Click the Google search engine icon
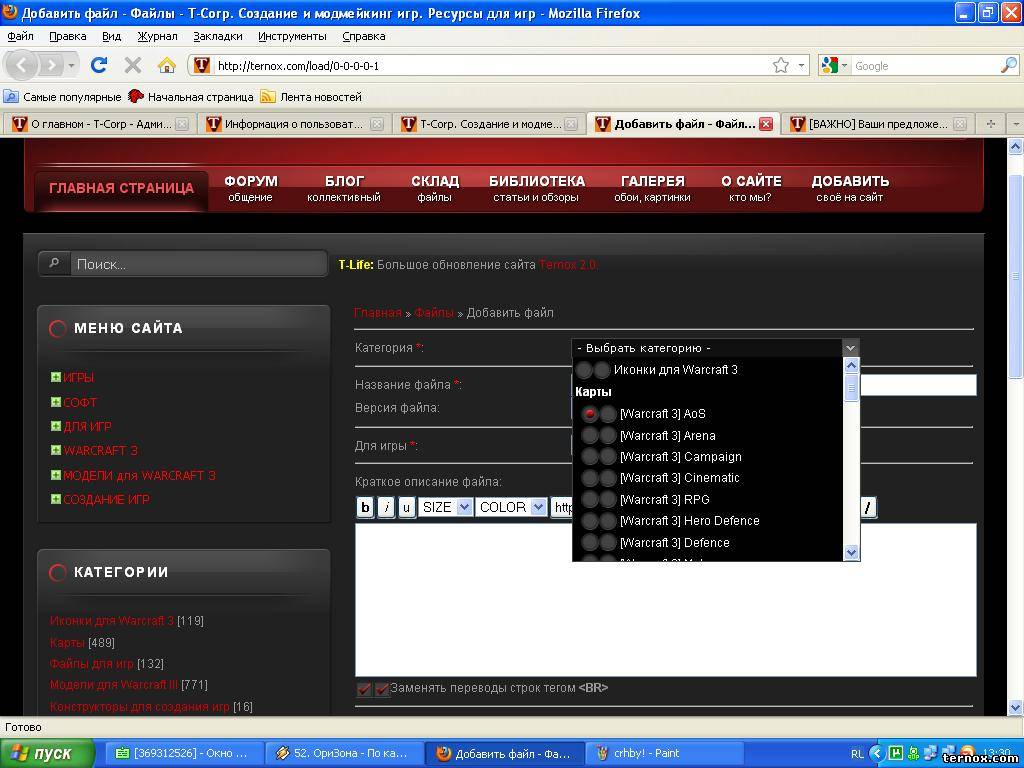This screenshot has height=768, width=1024. (829, 65)
